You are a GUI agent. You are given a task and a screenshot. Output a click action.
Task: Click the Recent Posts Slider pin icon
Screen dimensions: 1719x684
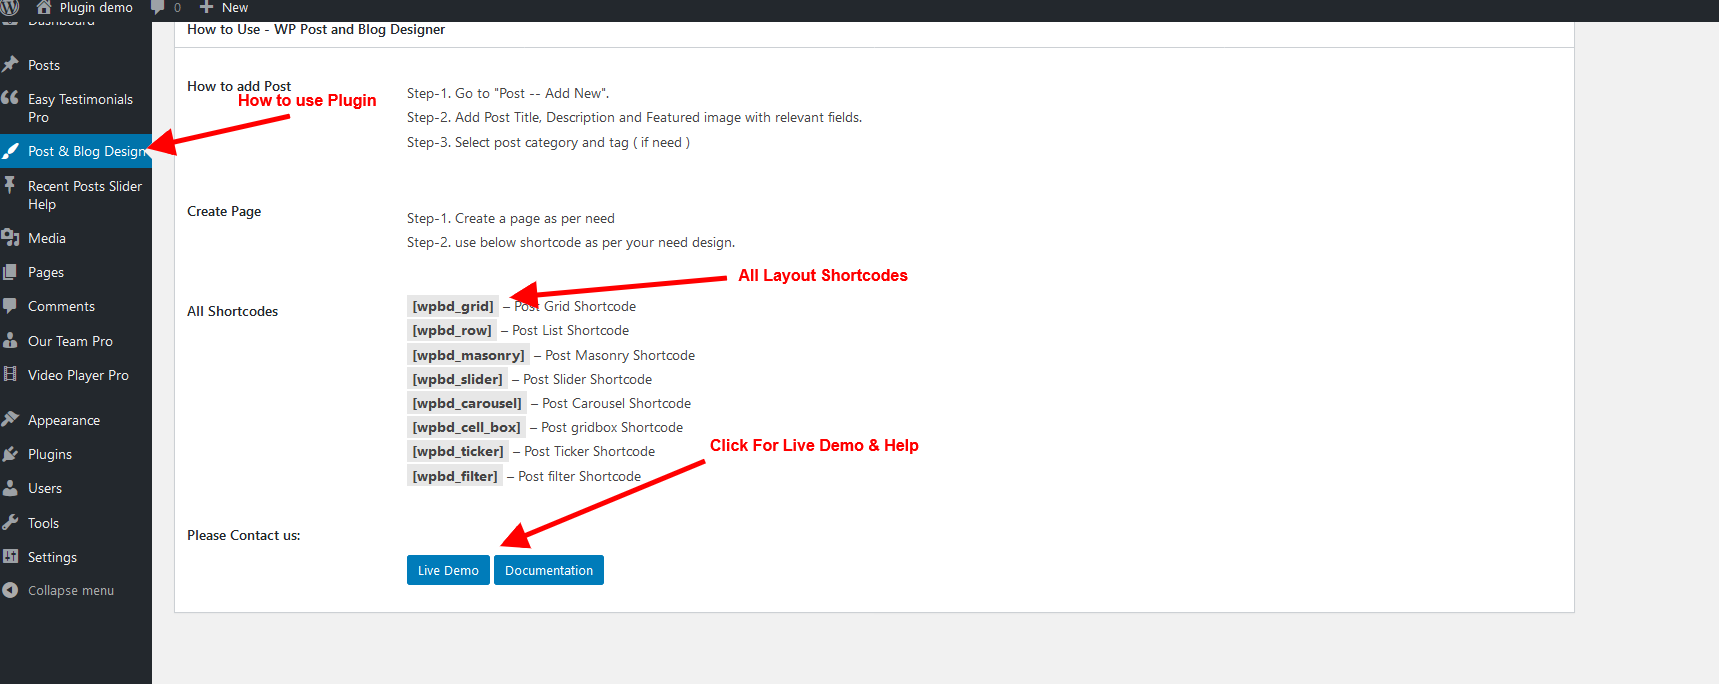[10, 185]
